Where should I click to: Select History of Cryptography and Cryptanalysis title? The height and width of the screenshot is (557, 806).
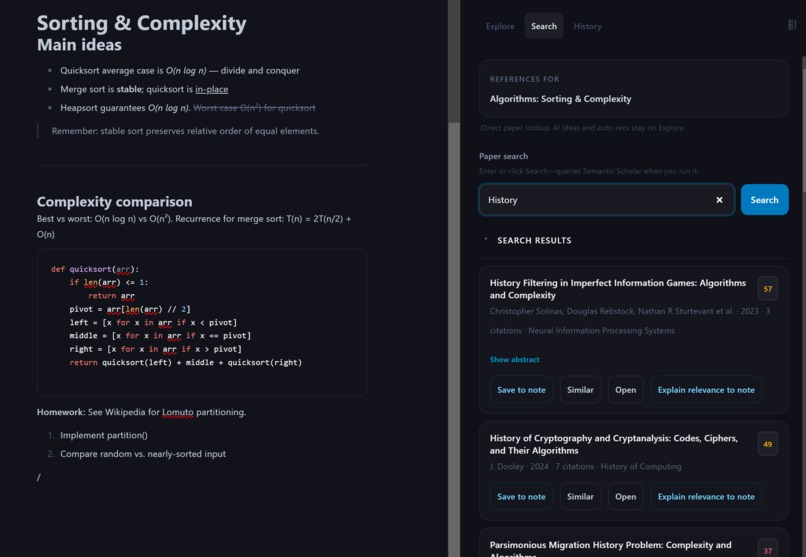point(613,444)
